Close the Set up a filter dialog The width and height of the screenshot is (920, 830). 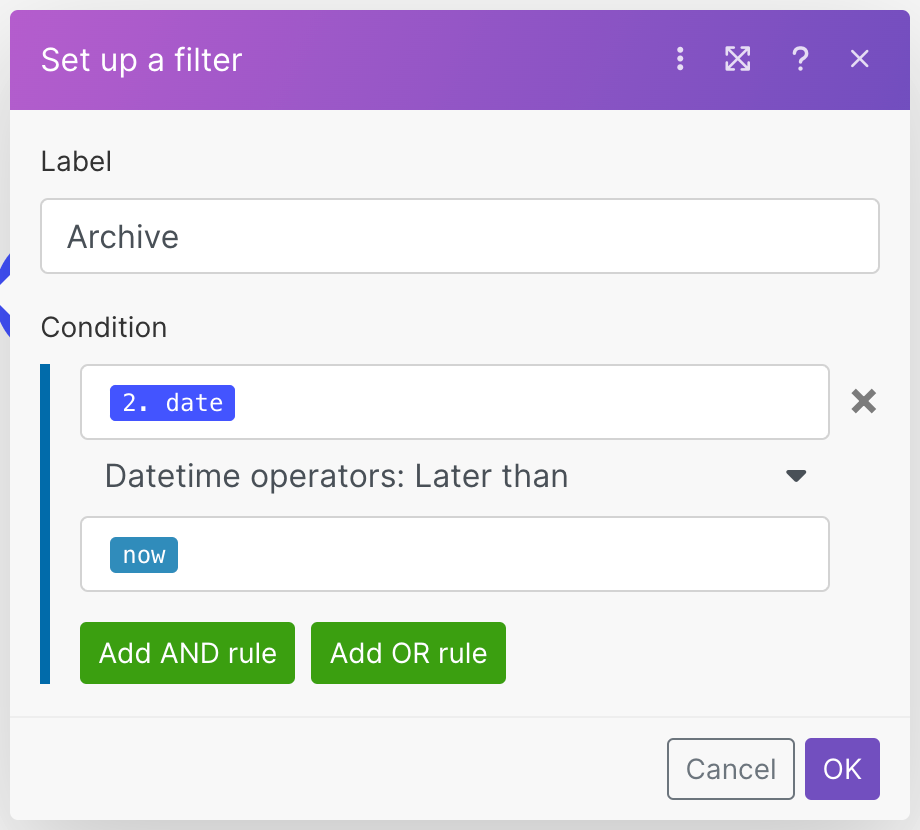(859, 60)
